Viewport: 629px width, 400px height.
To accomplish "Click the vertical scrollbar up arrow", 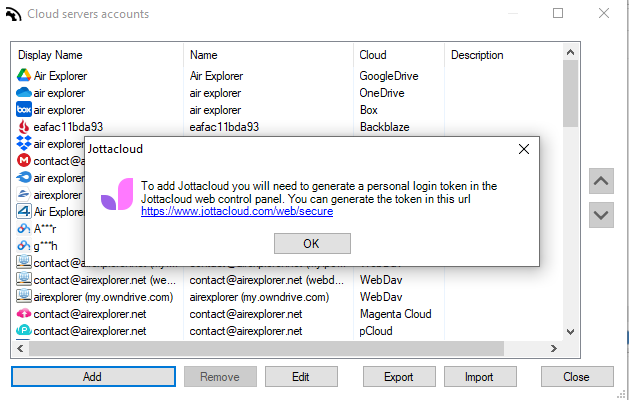I will [570, 52].
